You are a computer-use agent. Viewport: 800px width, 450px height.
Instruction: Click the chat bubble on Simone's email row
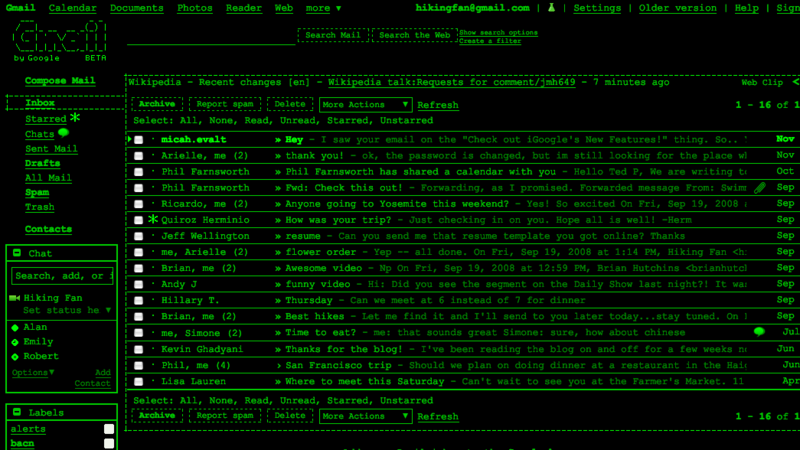[x=760, y=331]
